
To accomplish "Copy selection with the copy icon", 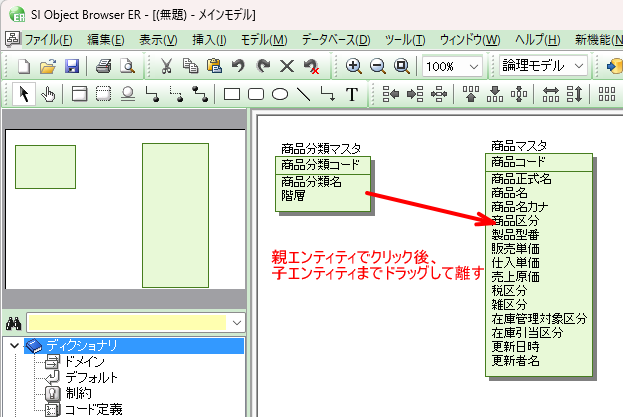I will pos(190,66).
